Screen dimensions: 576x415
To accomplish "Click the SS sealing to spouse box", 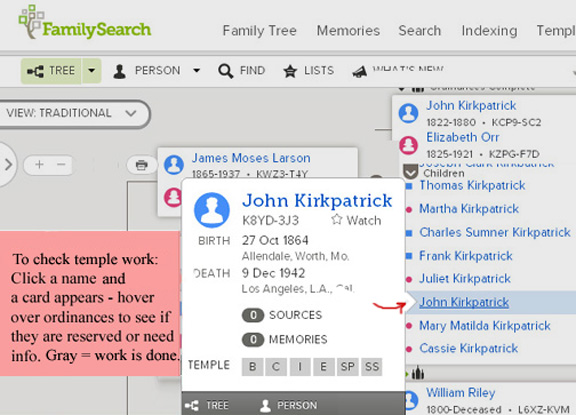I will click(372, 367).
